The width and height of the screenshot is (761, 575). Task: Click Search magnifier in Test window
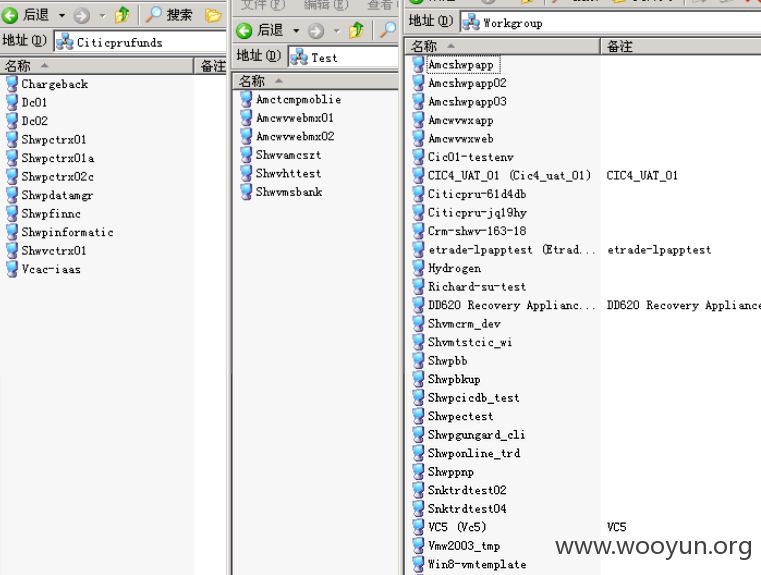pos(387,31)
